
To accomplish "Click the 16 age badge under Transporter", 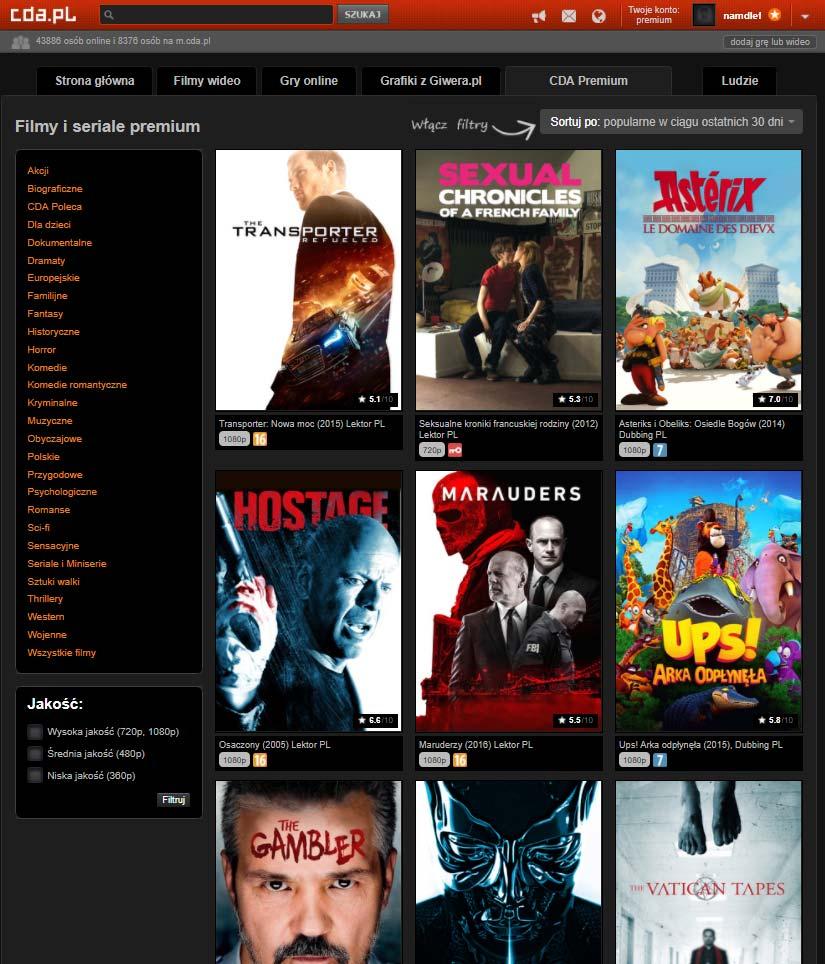I will (260, 439).
